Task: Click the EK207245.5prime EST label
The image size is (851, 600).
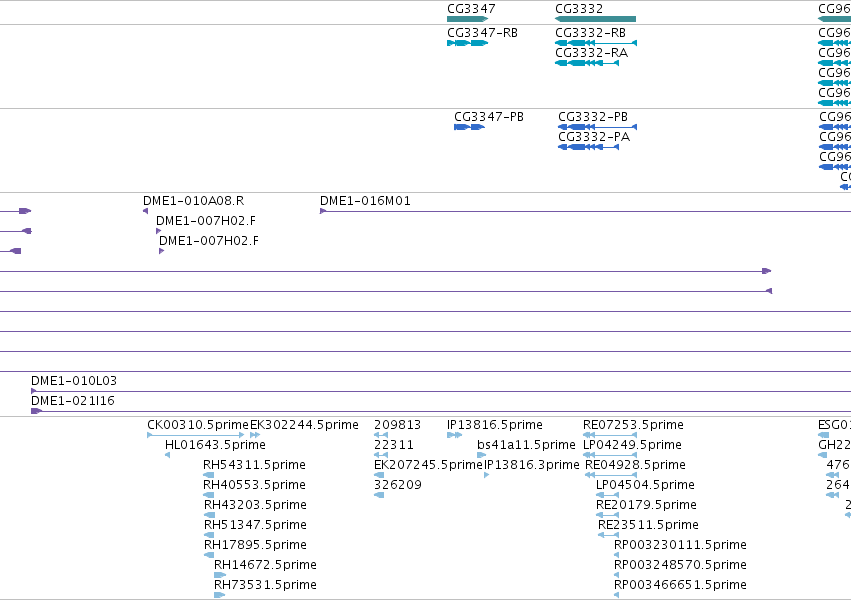Action: 428,465
